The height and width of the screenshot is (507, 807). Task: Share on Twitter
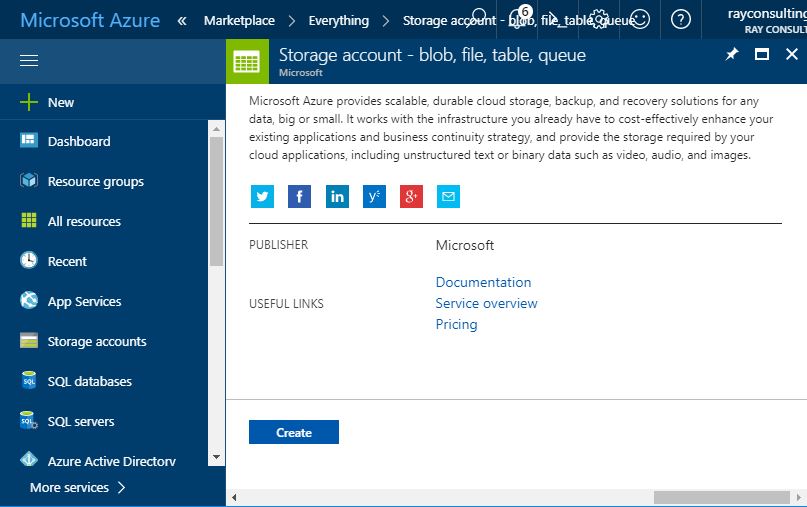(262, 197)
